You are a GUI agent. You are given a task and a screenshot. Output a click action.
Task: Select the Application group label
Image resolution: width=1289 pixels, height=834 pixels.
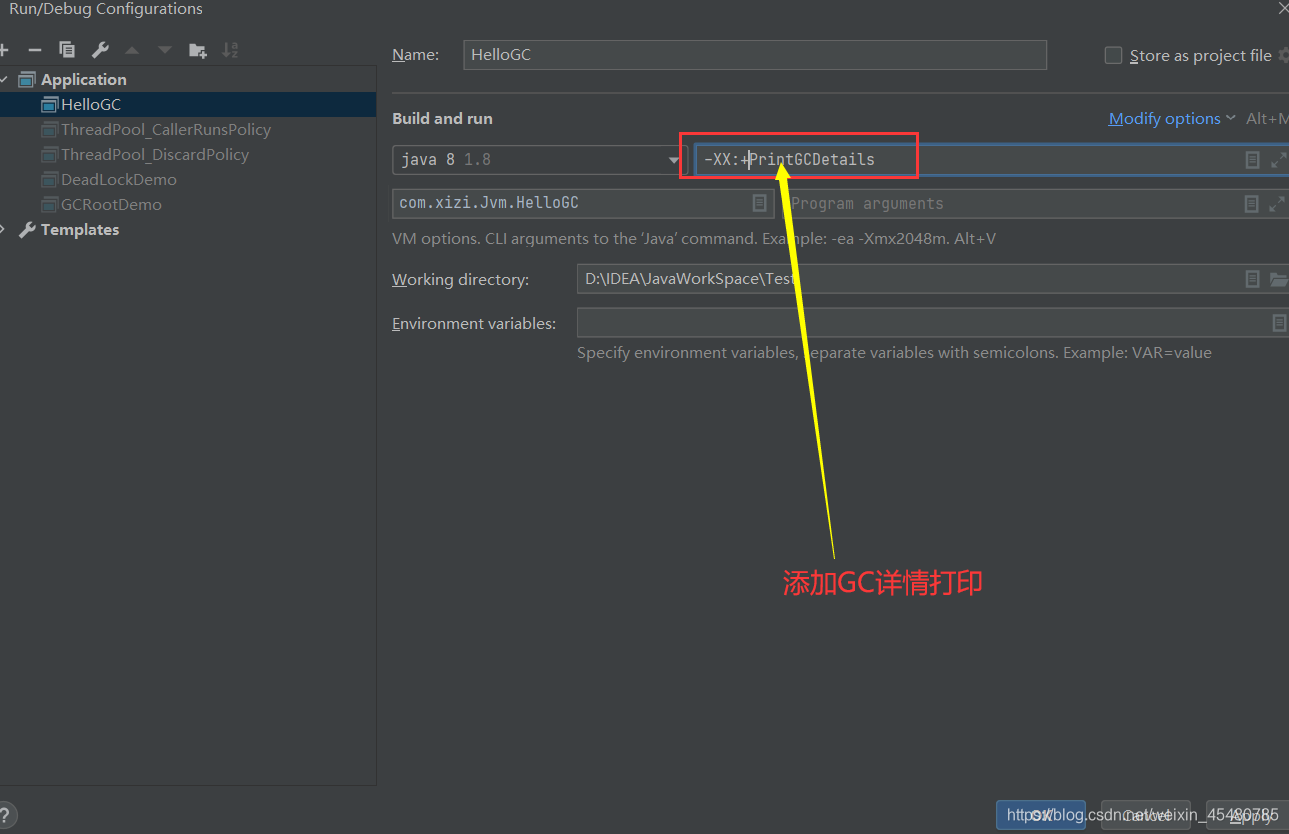pos(84,80)
